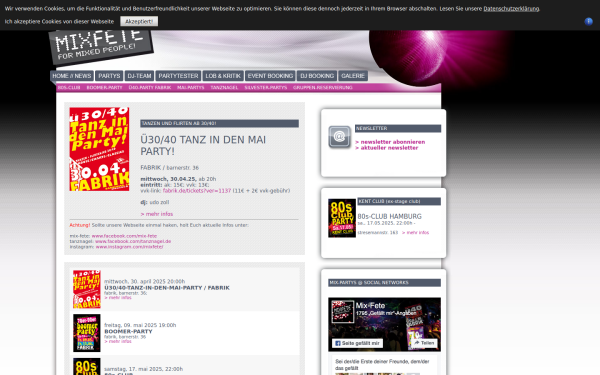600x375 pixels.
Task: Click the dj: udo zoll text
Action: 155,202
